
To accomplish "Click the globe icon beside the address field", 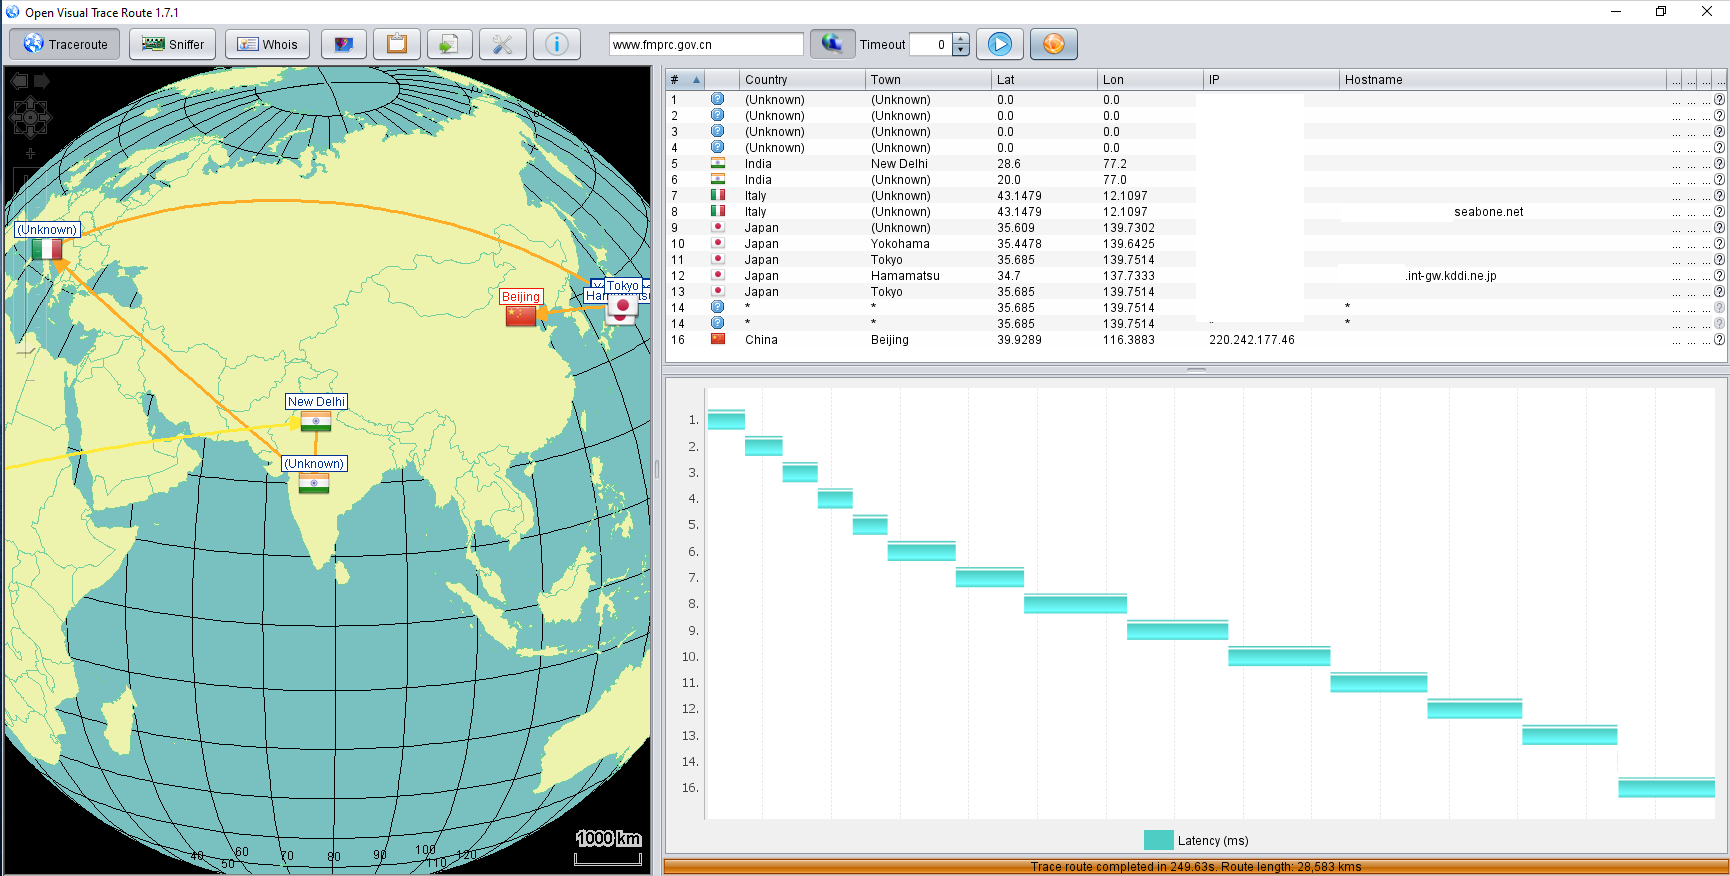I will (831, 44).
